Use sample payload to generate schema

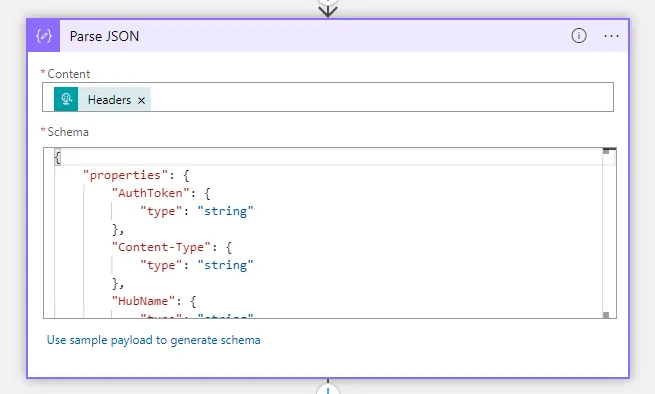(x=153, y=340)
